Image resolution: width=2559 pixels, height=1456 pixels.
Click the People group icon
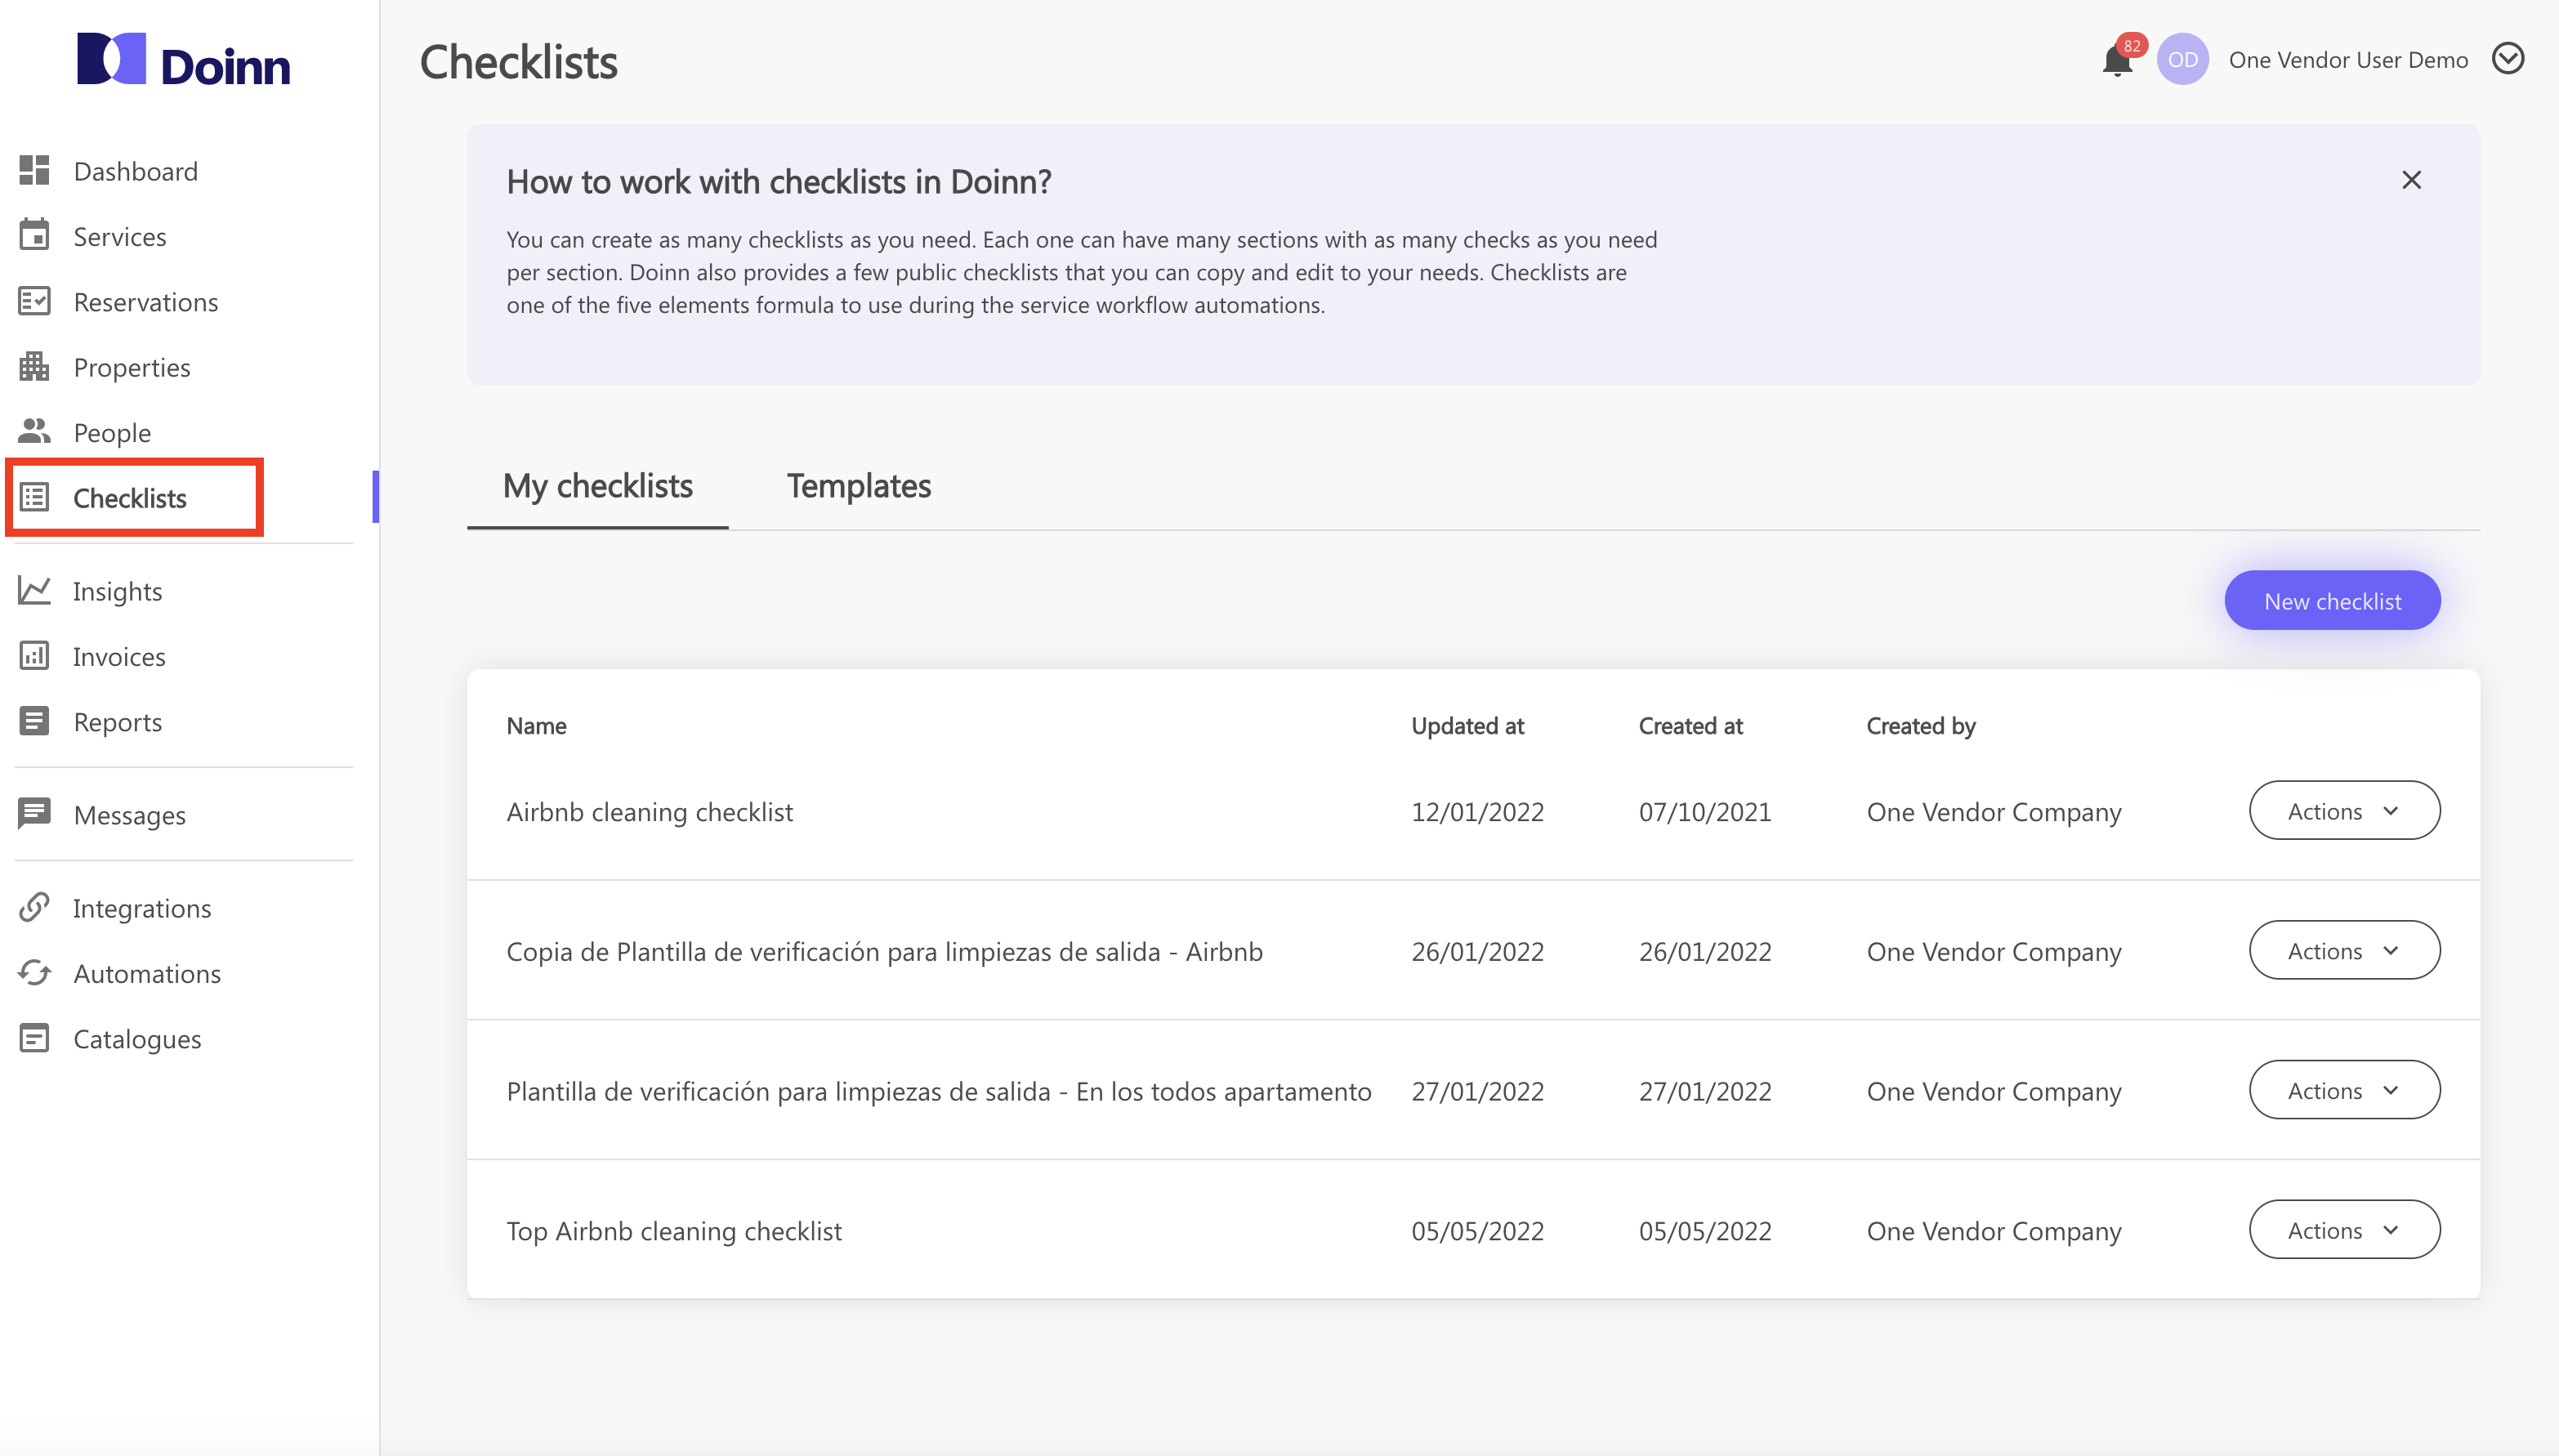click(34, 431)
